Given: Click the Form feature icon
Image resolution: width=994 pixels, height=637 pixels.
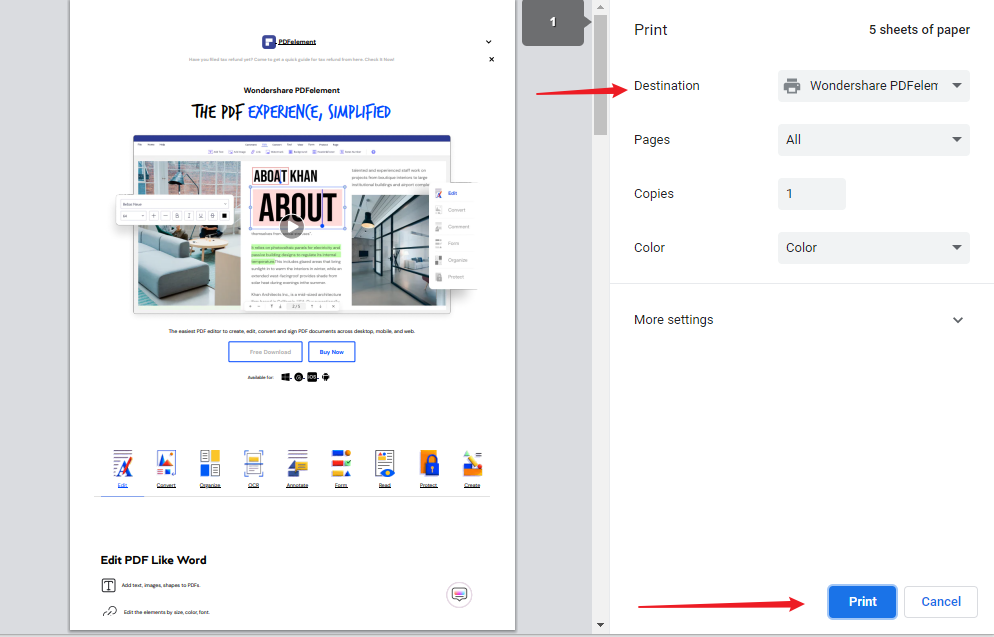Looking at the screenshot, I should pyautogui.click(x=341, y=463).
